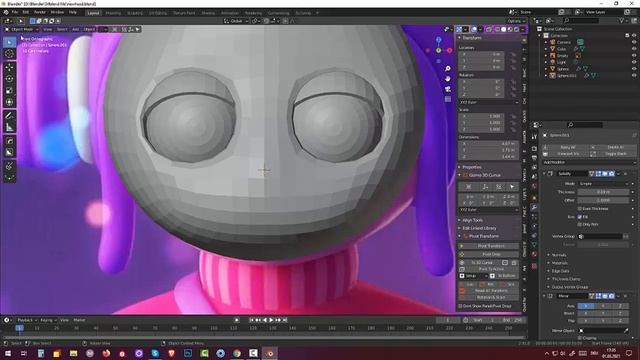Screen dimensions: 640x360
Task: Hide the Camera object in outliner
Action: (634, 42)
